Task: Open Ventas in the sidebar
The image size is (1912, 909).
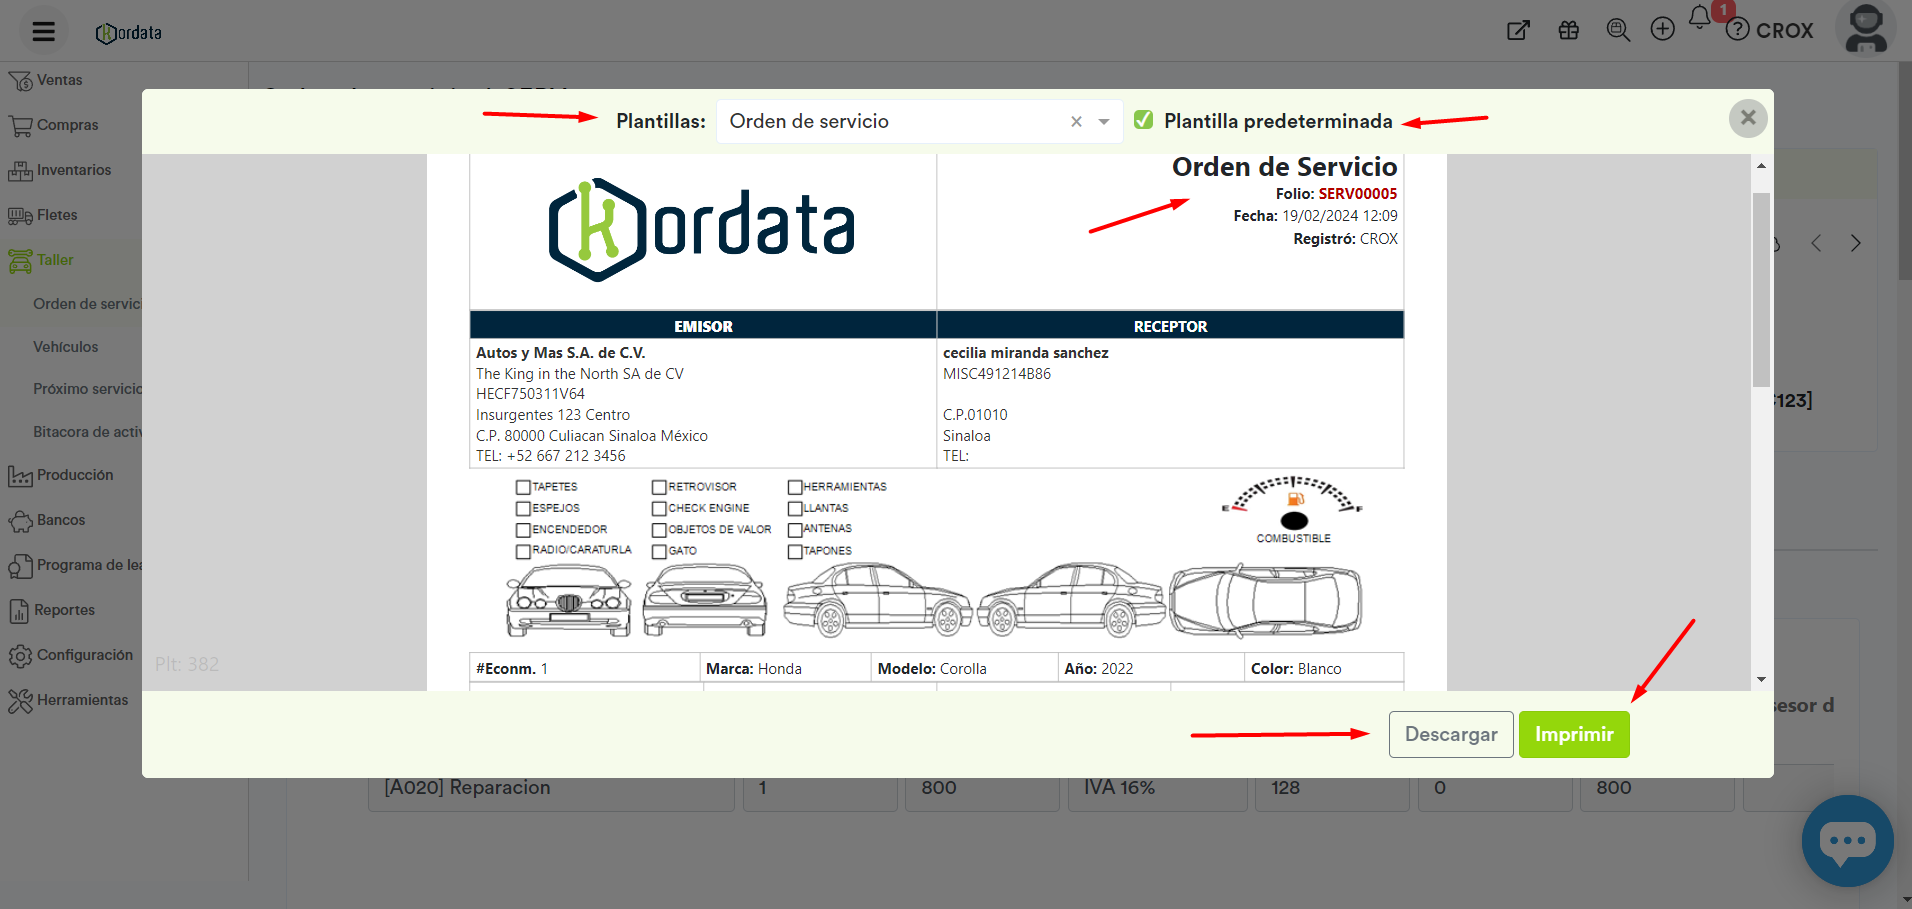Action: pyautogui.click(x=59, y=80)
